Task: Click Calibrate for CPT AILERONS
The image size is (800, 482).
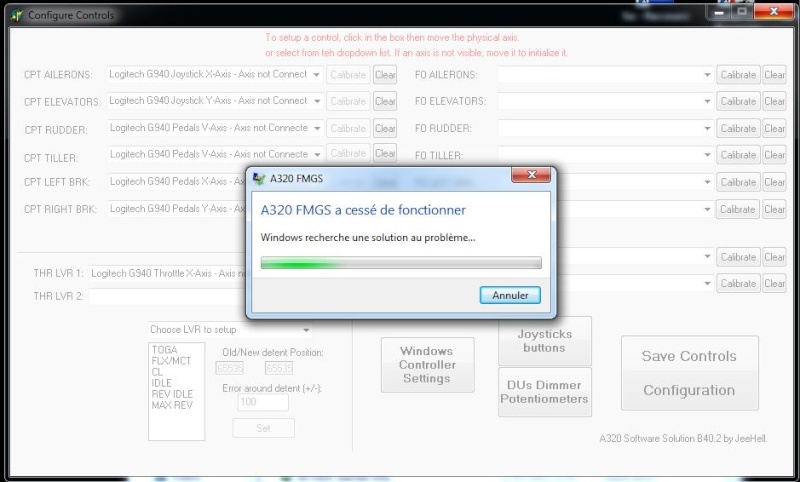Action: (x=348, y=74)
